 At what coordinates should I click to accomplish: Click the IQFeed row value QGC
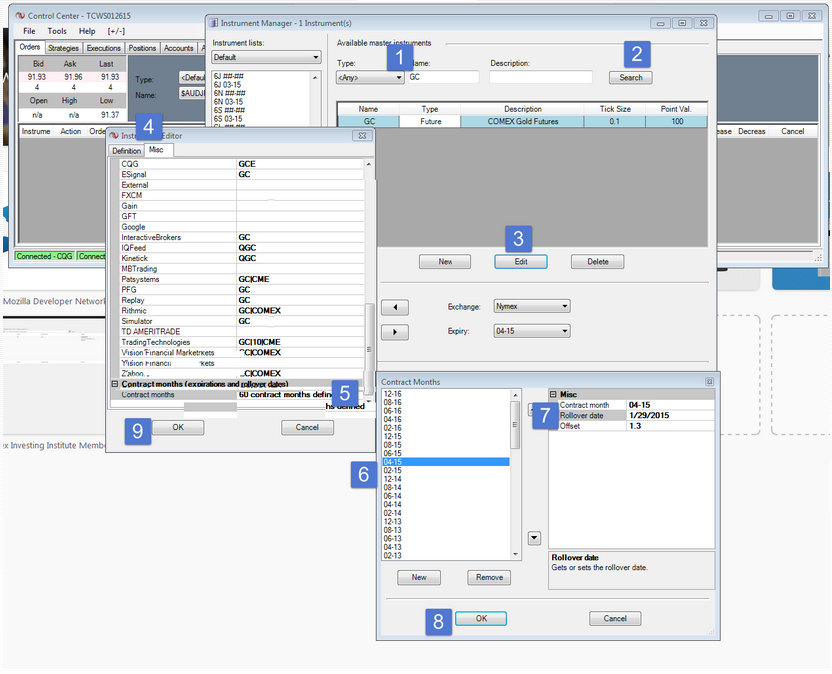[300, 248]
